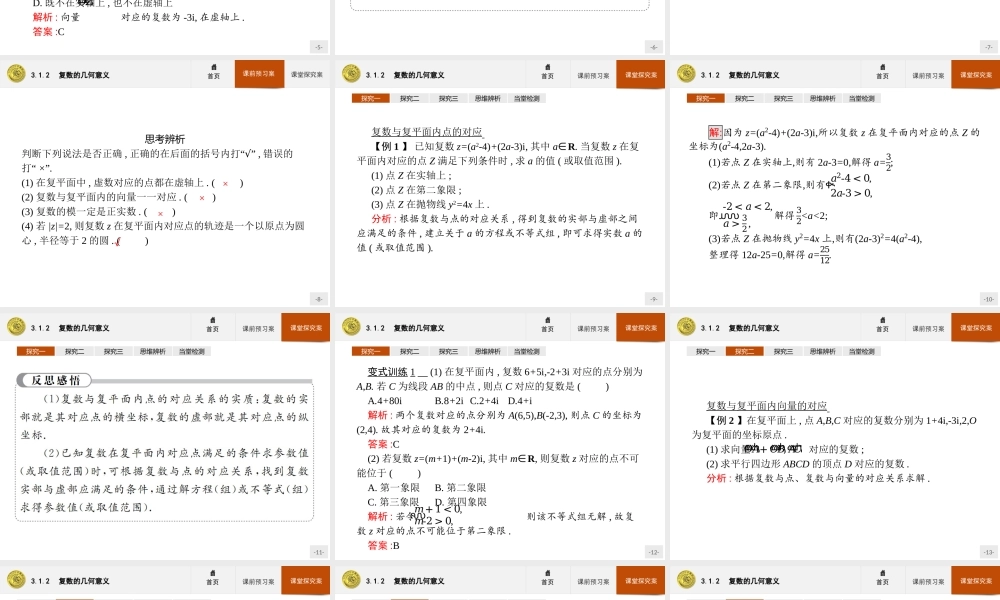Click the gold medallion emblem on slide -9- header
Image resolution: width=1000 pixels, height=600 pixels.
point(350,73)
